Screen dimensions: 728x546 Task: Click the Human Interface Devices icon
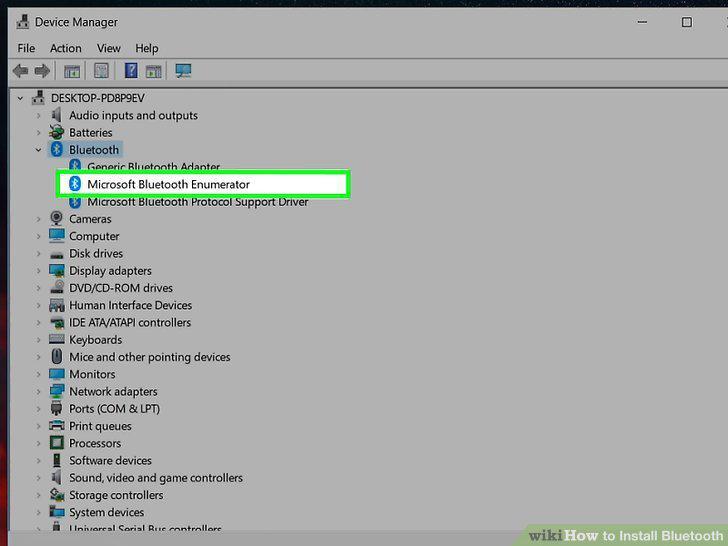tap(57, 305)
